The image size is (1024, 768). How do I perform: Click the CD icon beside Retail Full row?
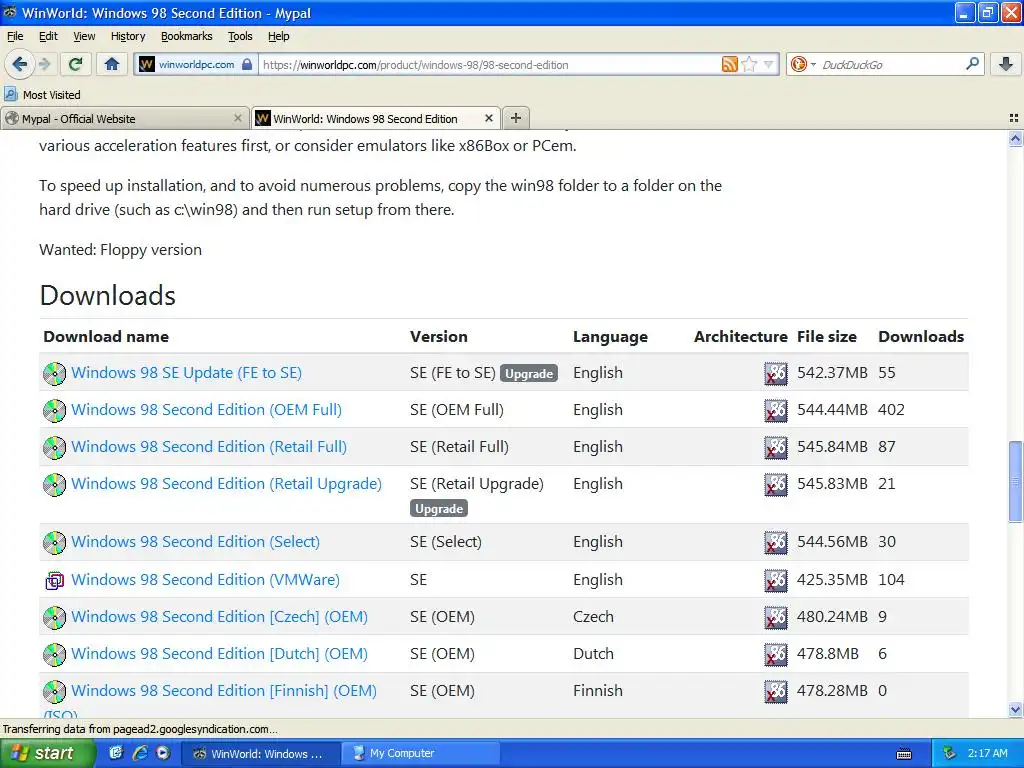54,447
